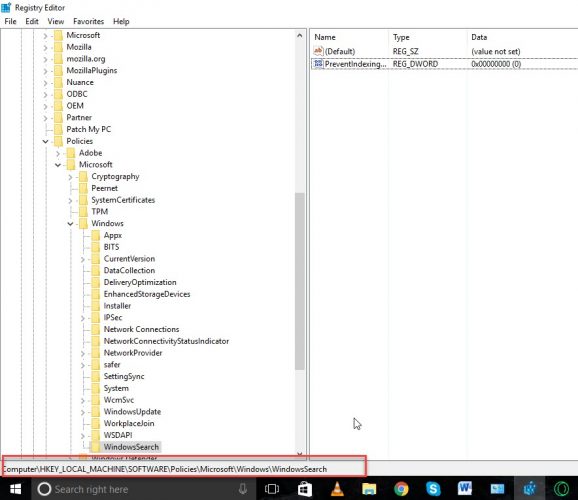This screenshot has width=578, height=500.
Task: Open Microsoft Store from taskbar
Action: pyautogui.click(x=305, y=489)
